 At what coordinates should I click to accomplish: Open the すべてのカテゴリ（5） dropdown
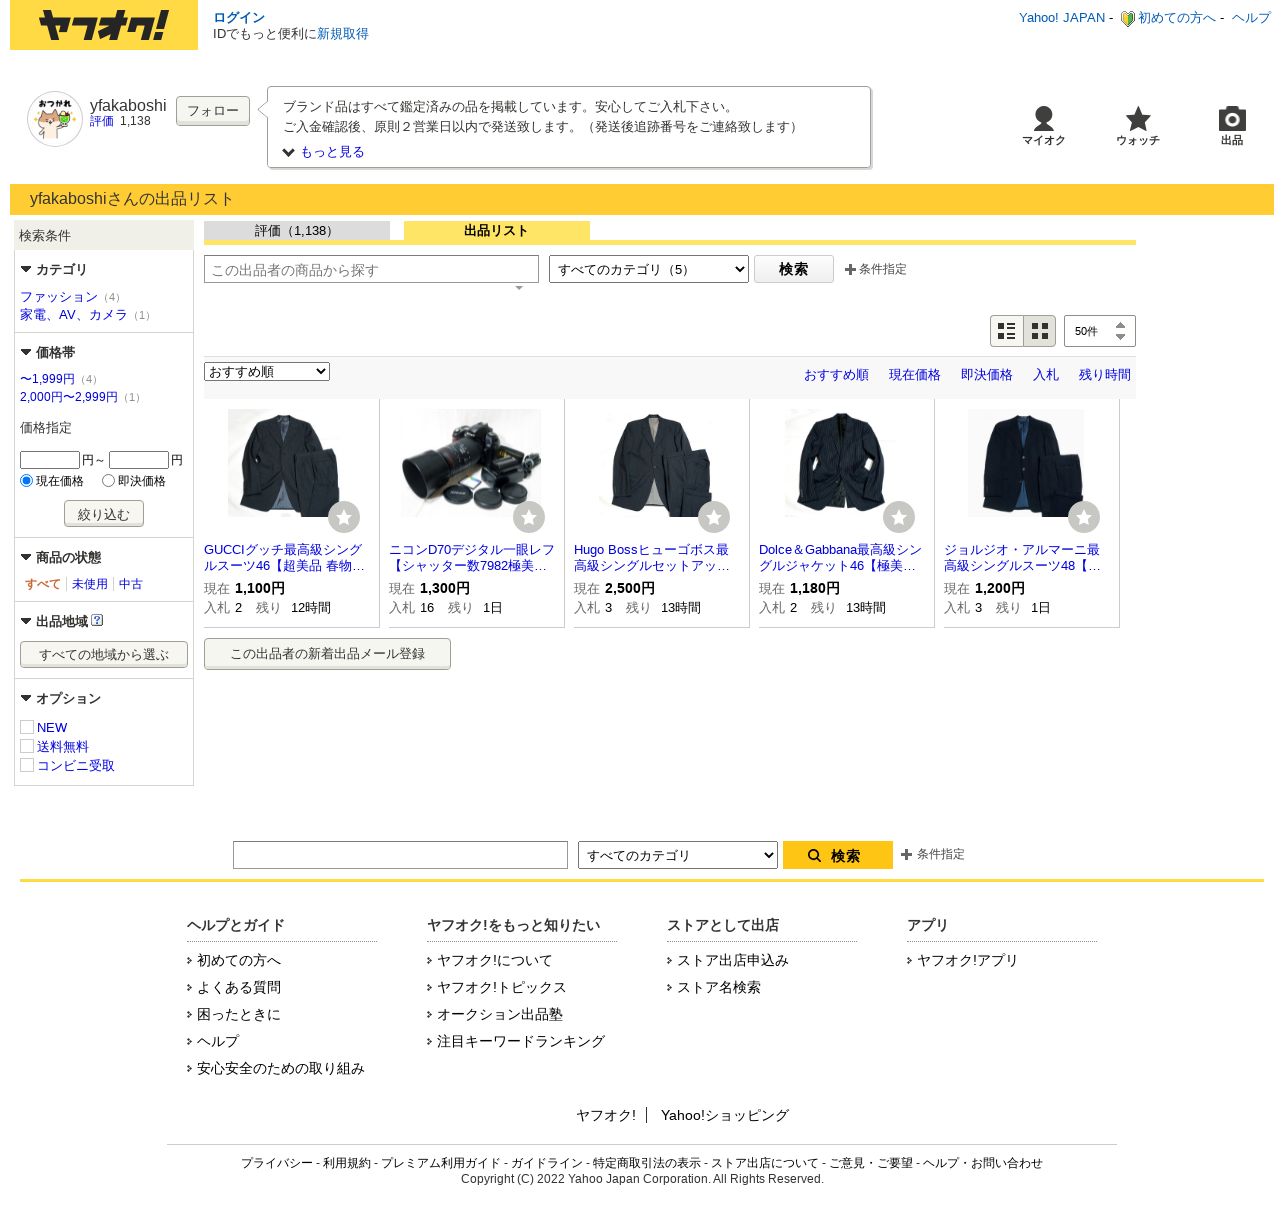[649, 269]
